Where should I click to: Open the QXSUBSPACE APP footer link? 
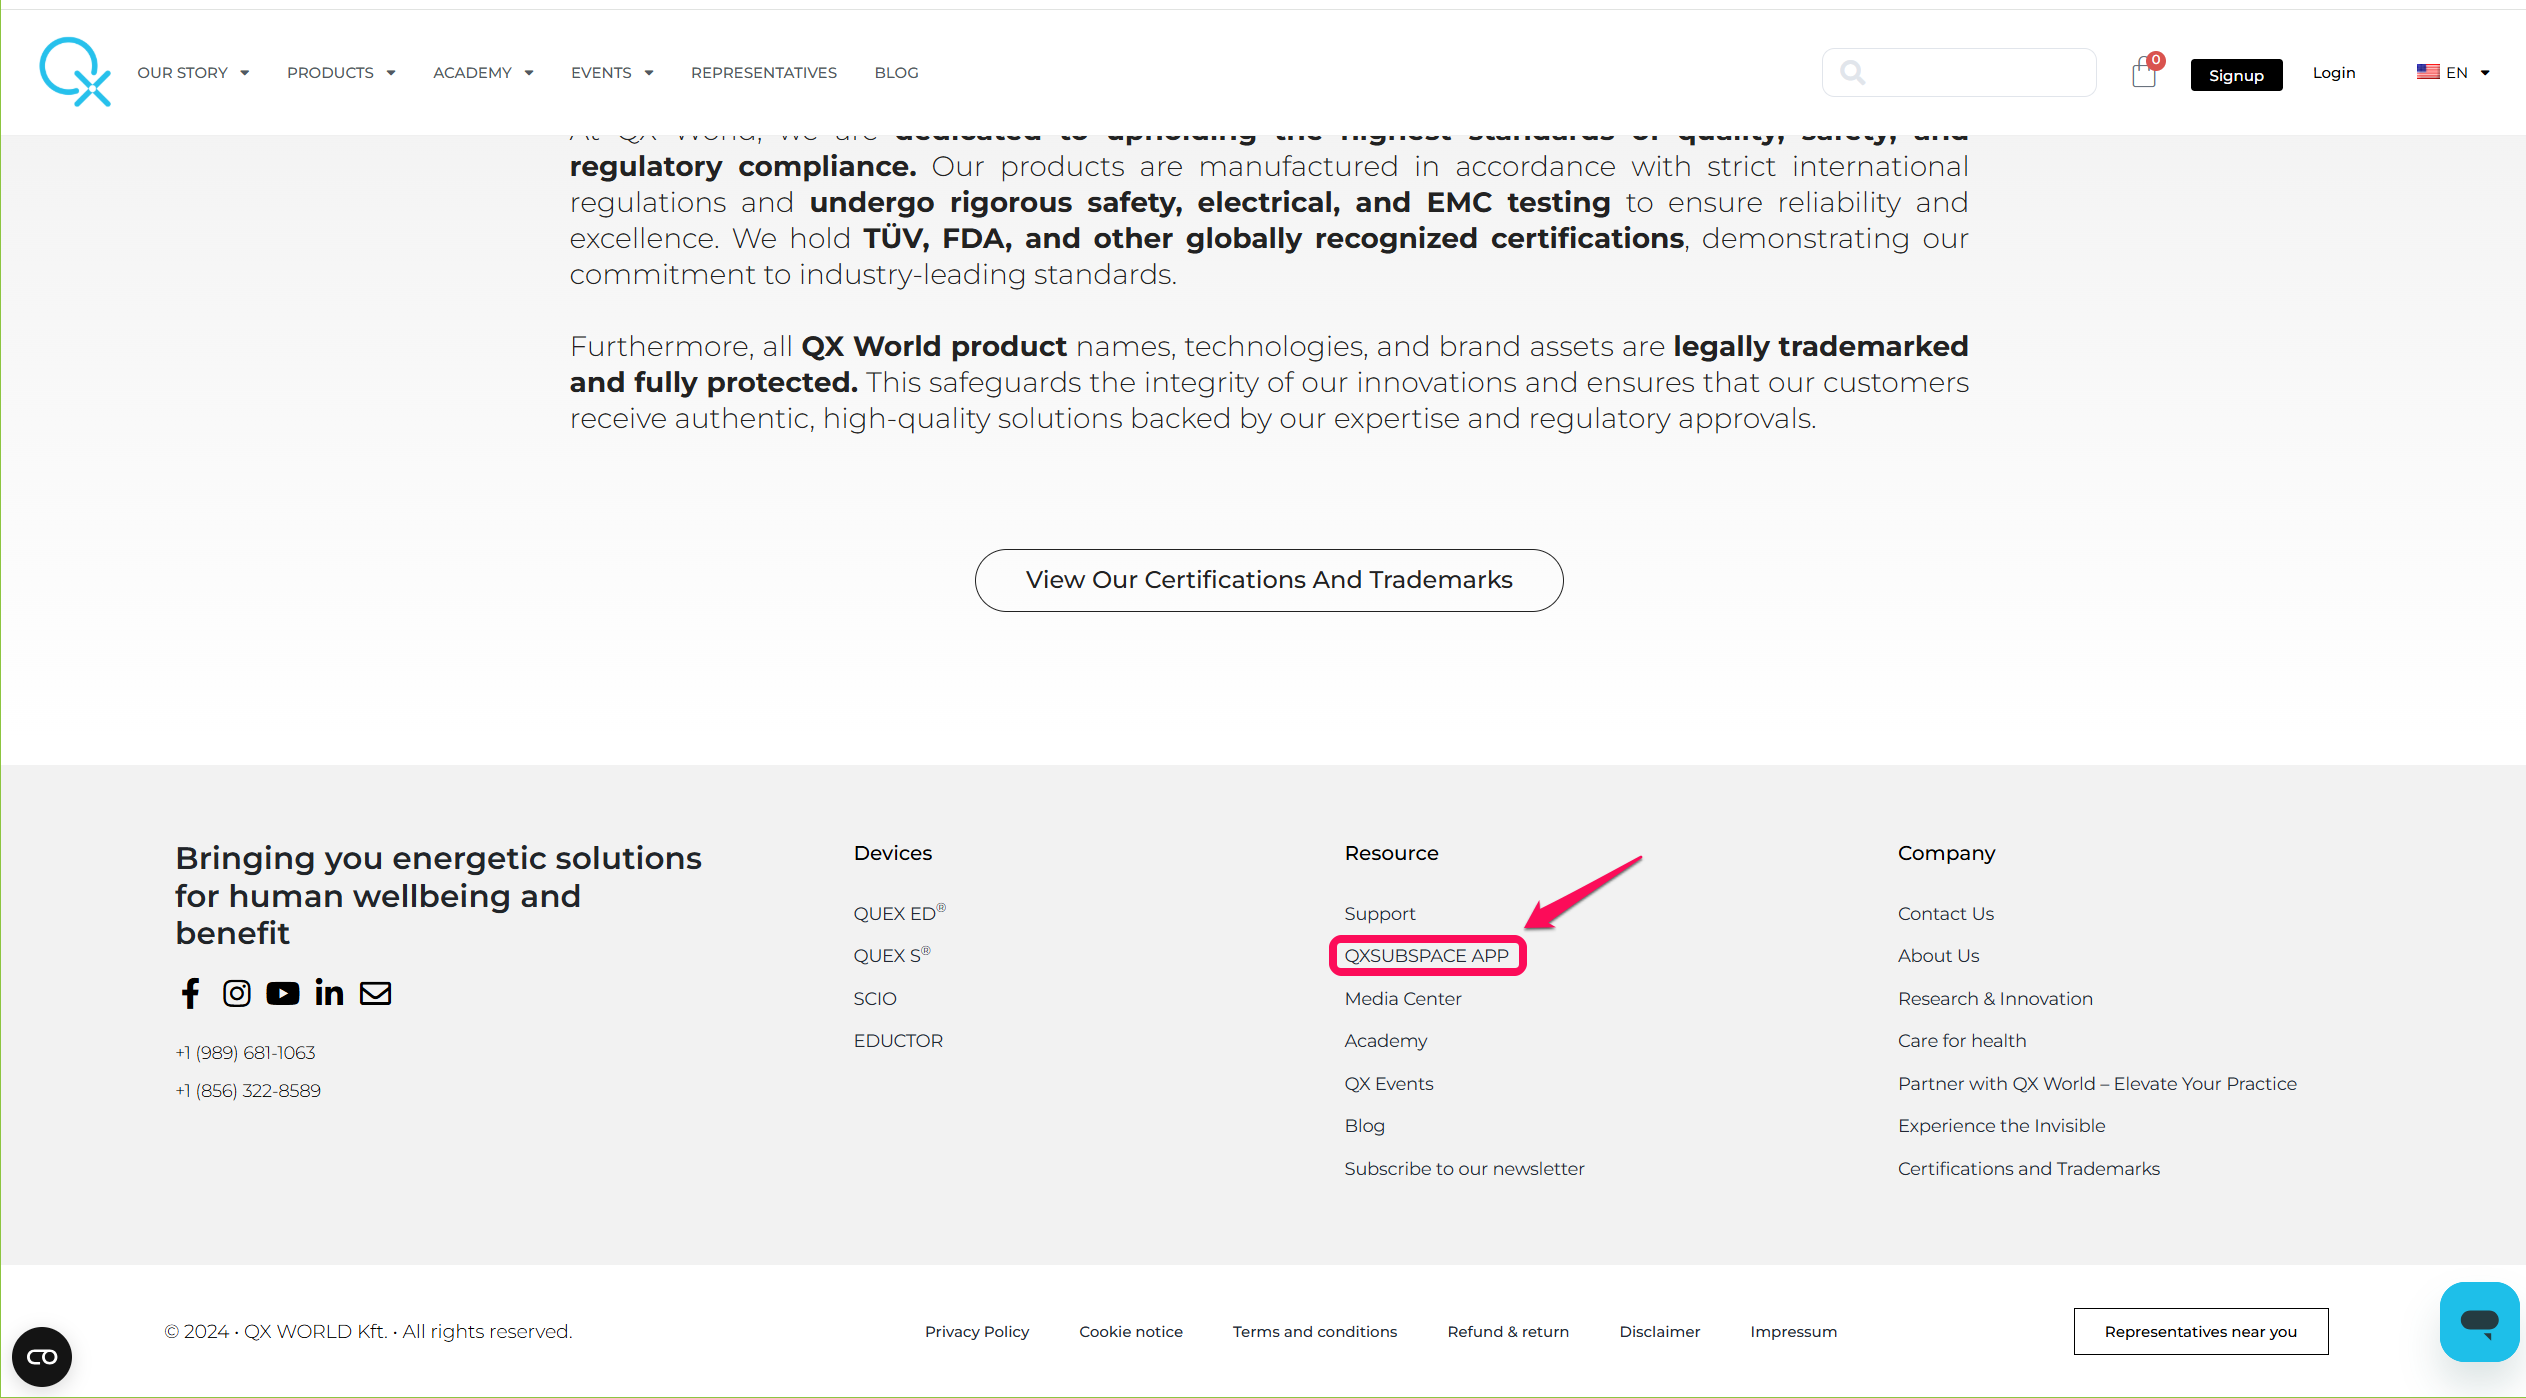[1426, 956]
